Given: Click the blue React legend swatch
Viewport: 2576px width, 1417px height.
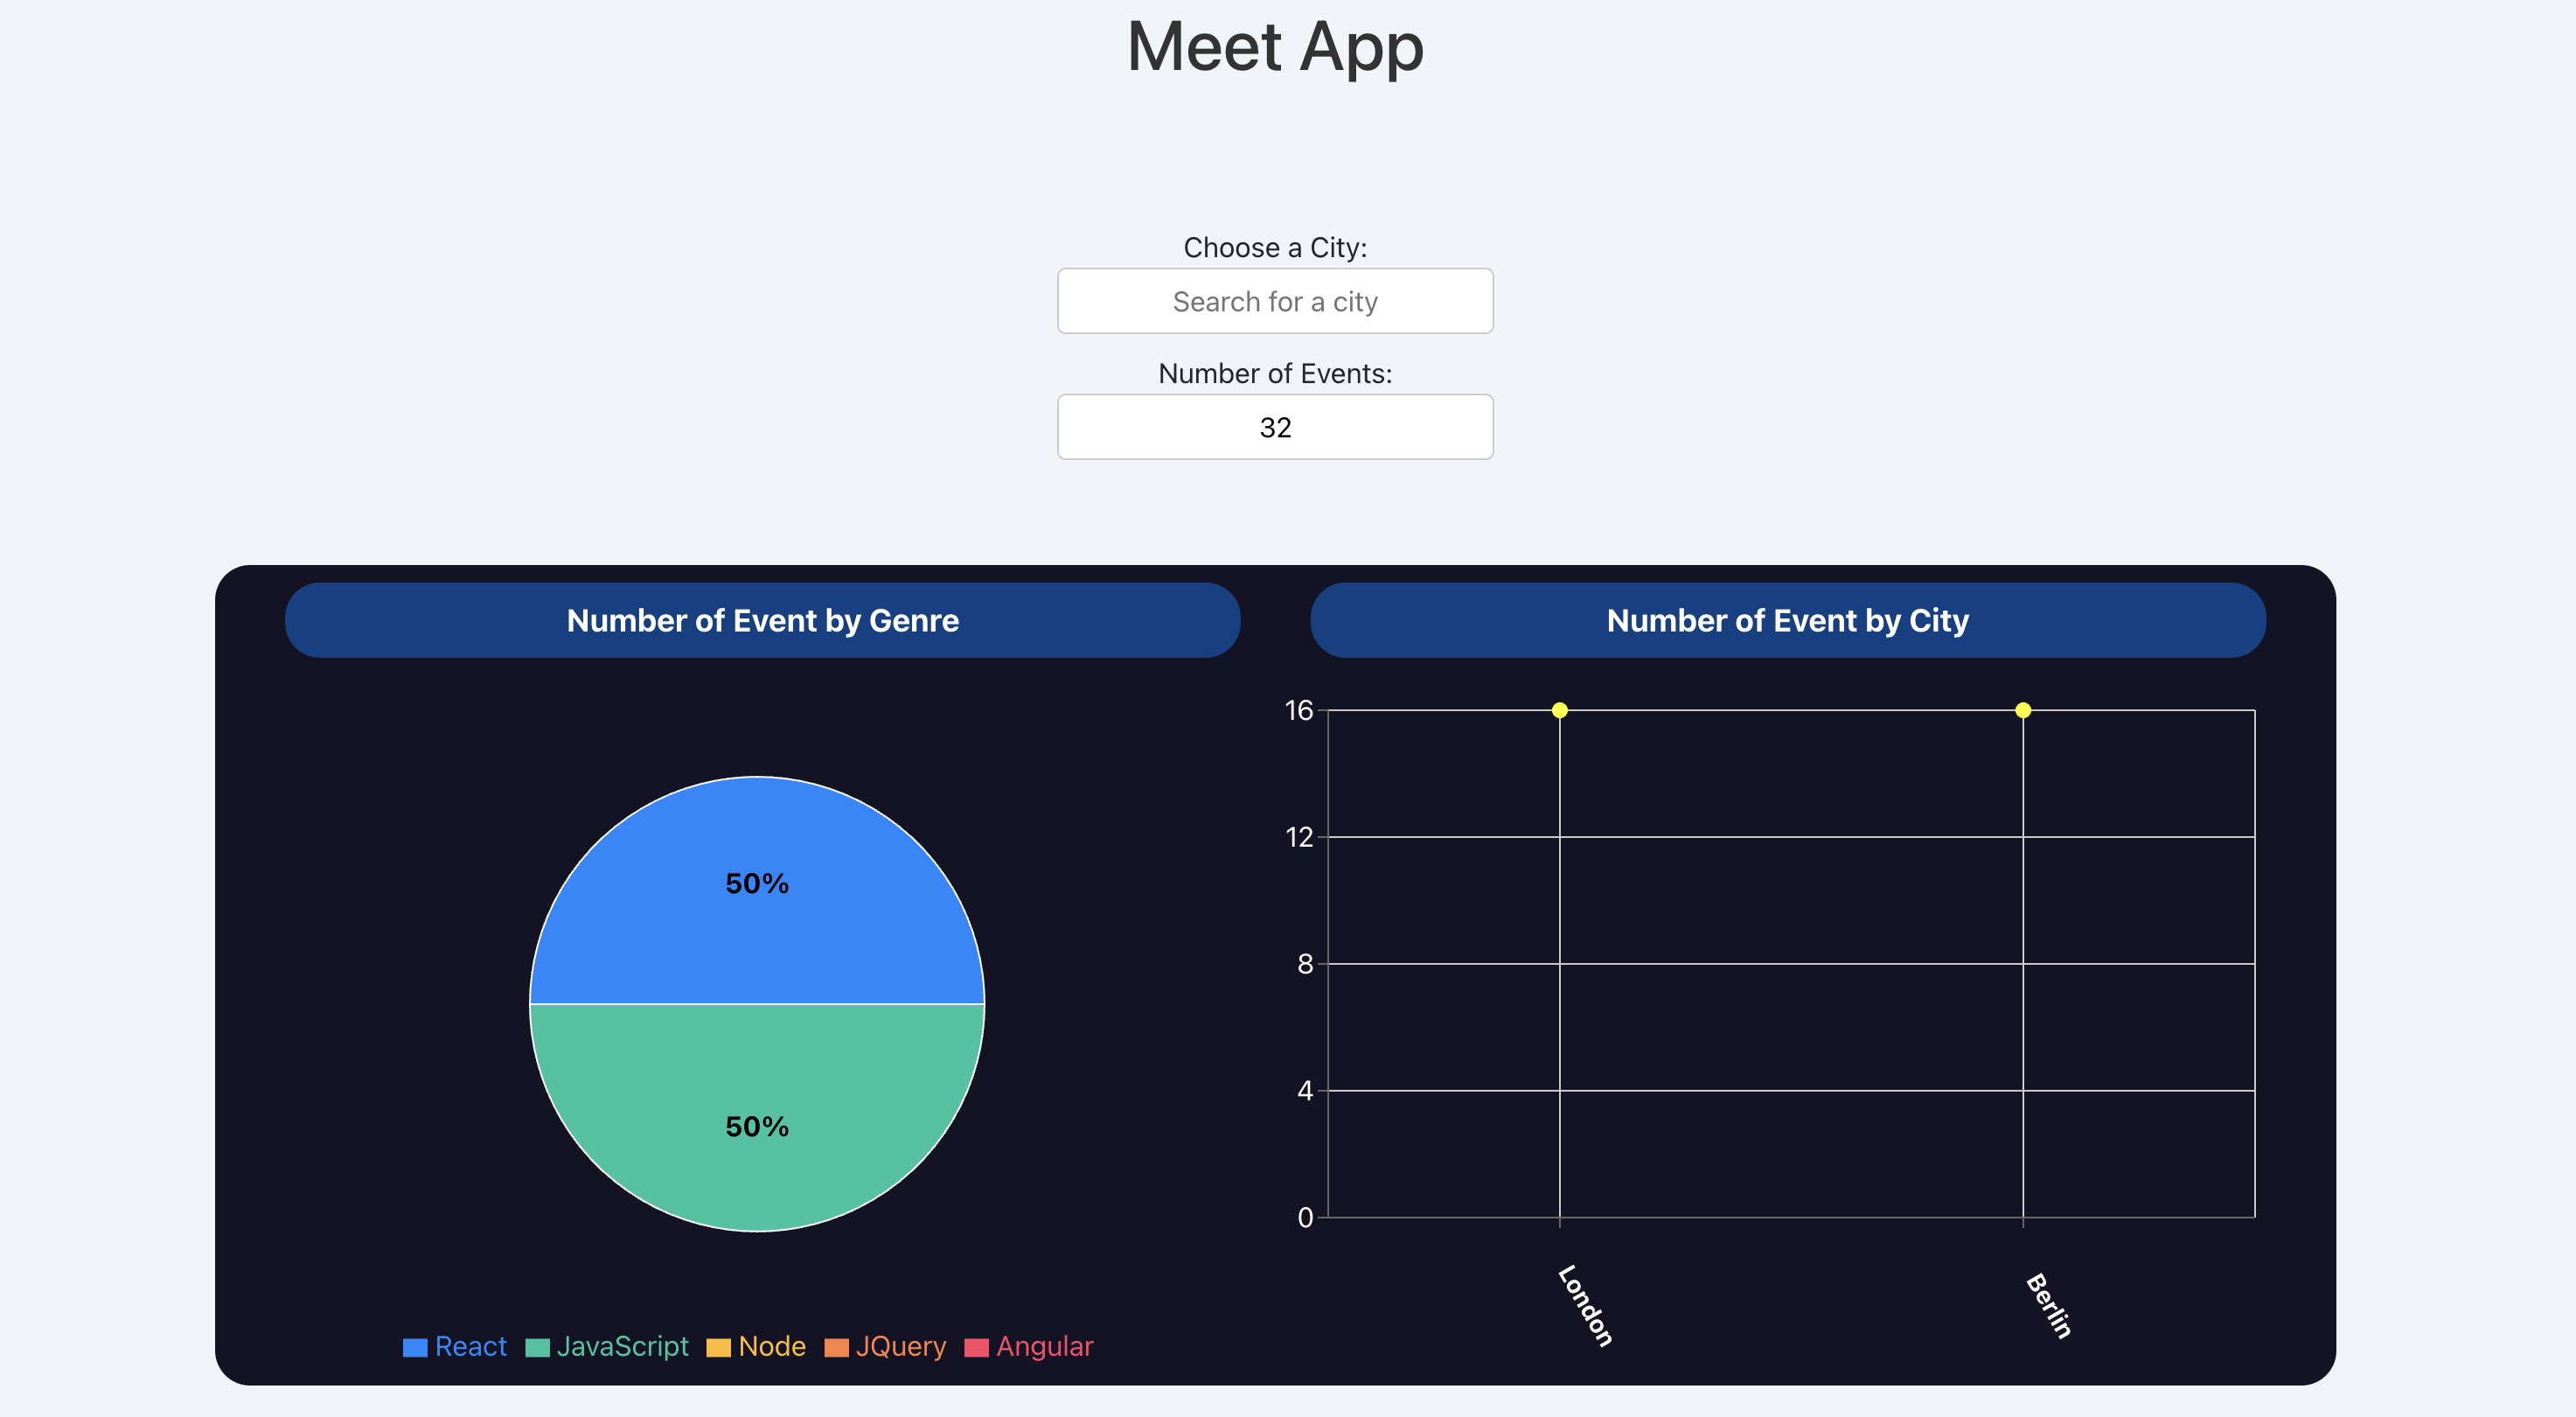Looking at the screenshot, I should pos(415,1348).
